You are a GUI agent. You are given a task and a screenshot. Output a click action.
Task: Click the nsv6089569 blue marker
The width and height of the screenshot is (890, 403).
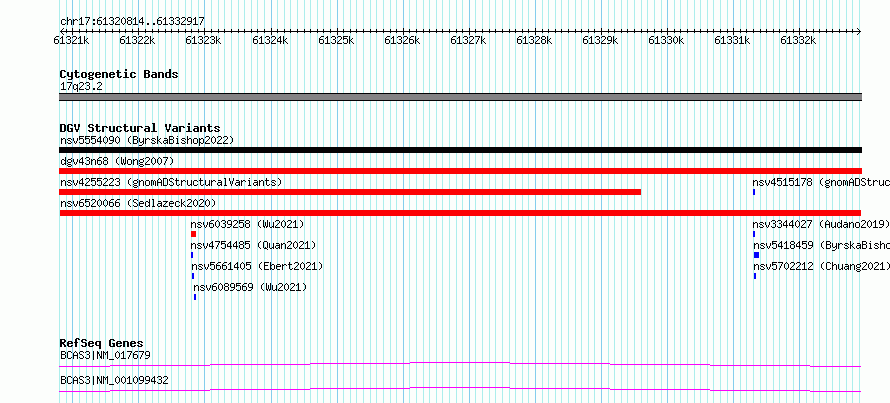(195, 297)
